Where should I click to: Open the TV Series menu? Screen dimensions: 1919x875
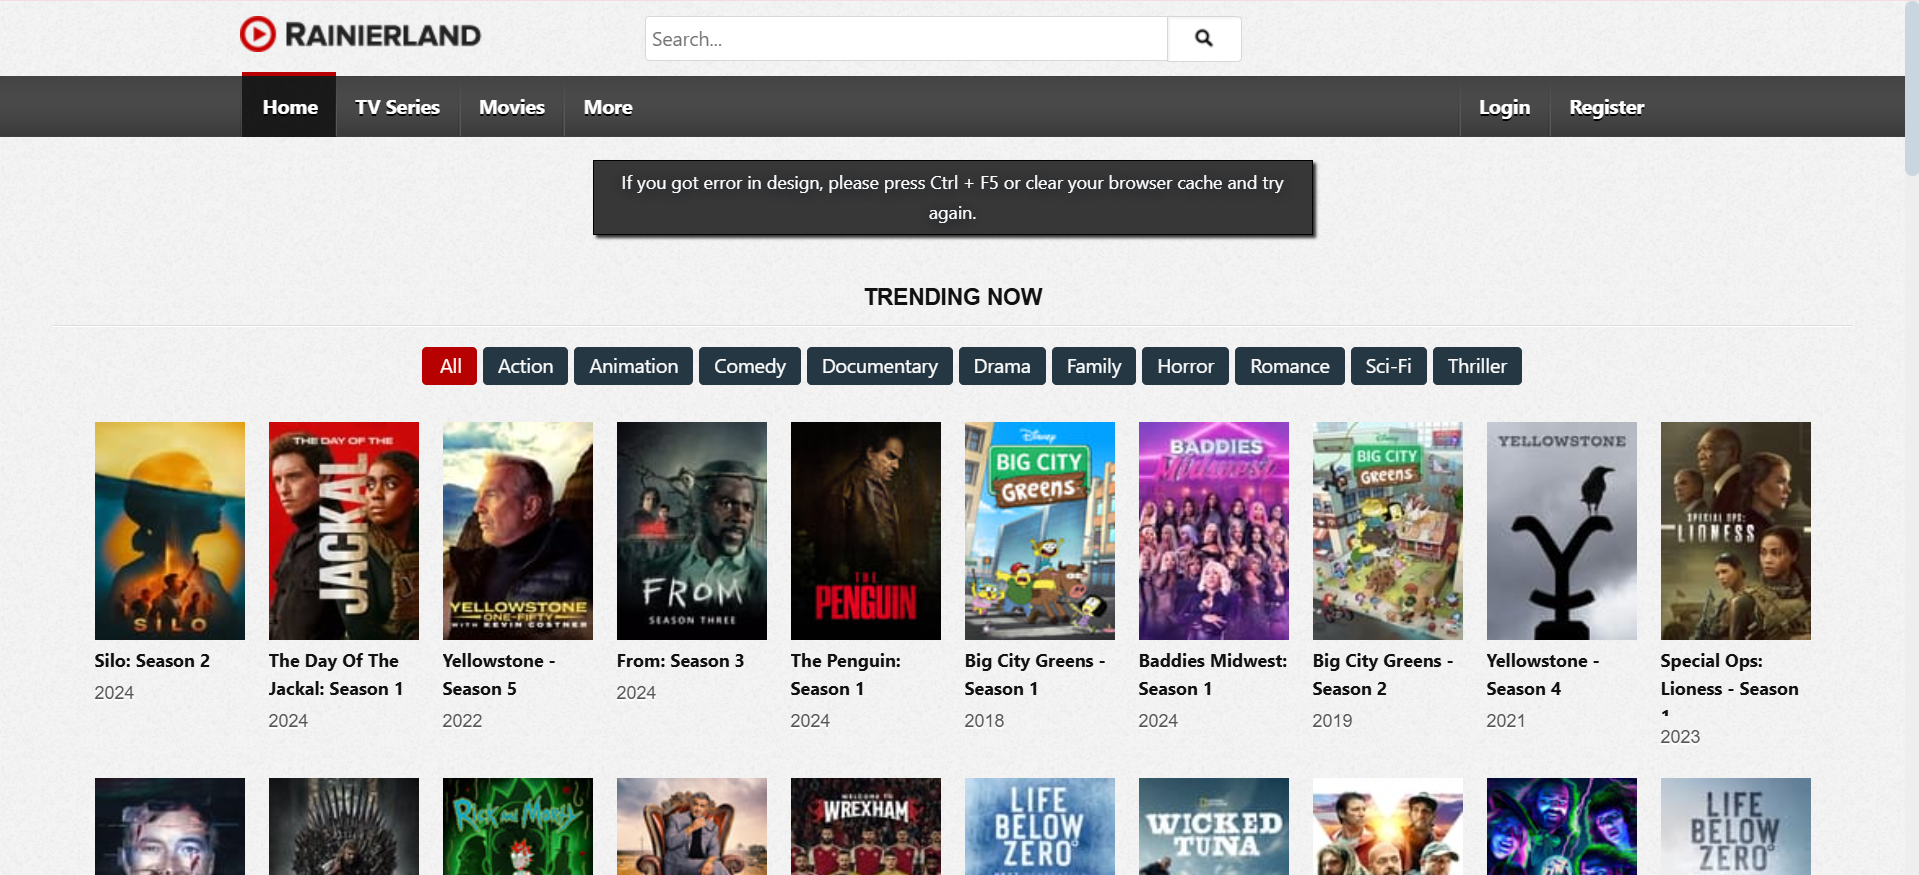[x=397, y=106]
